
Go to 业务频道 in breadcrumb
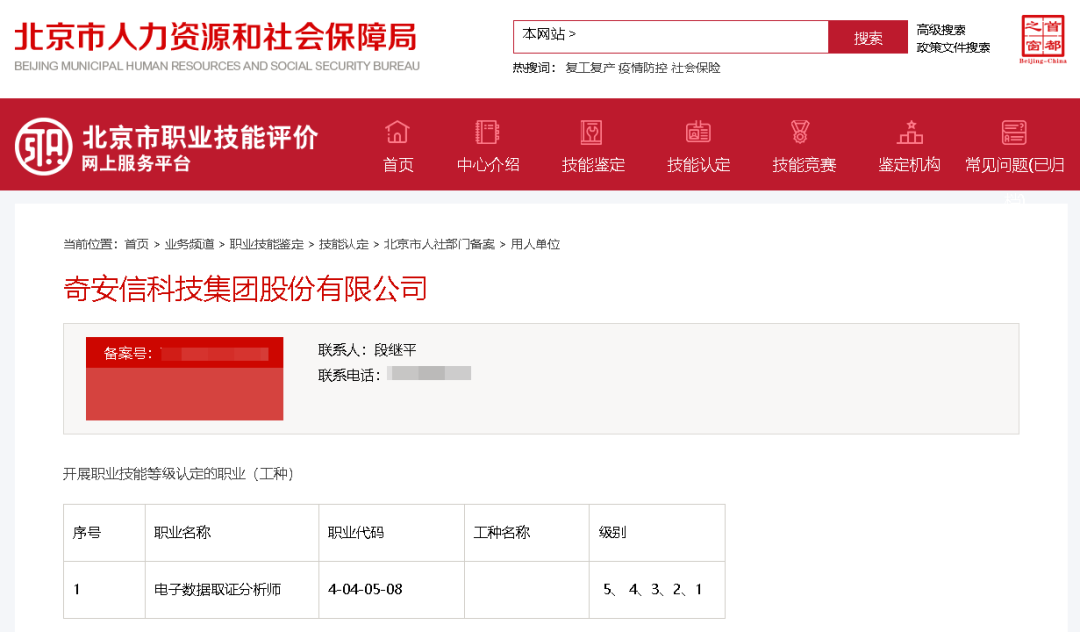[x=189, y=244]
